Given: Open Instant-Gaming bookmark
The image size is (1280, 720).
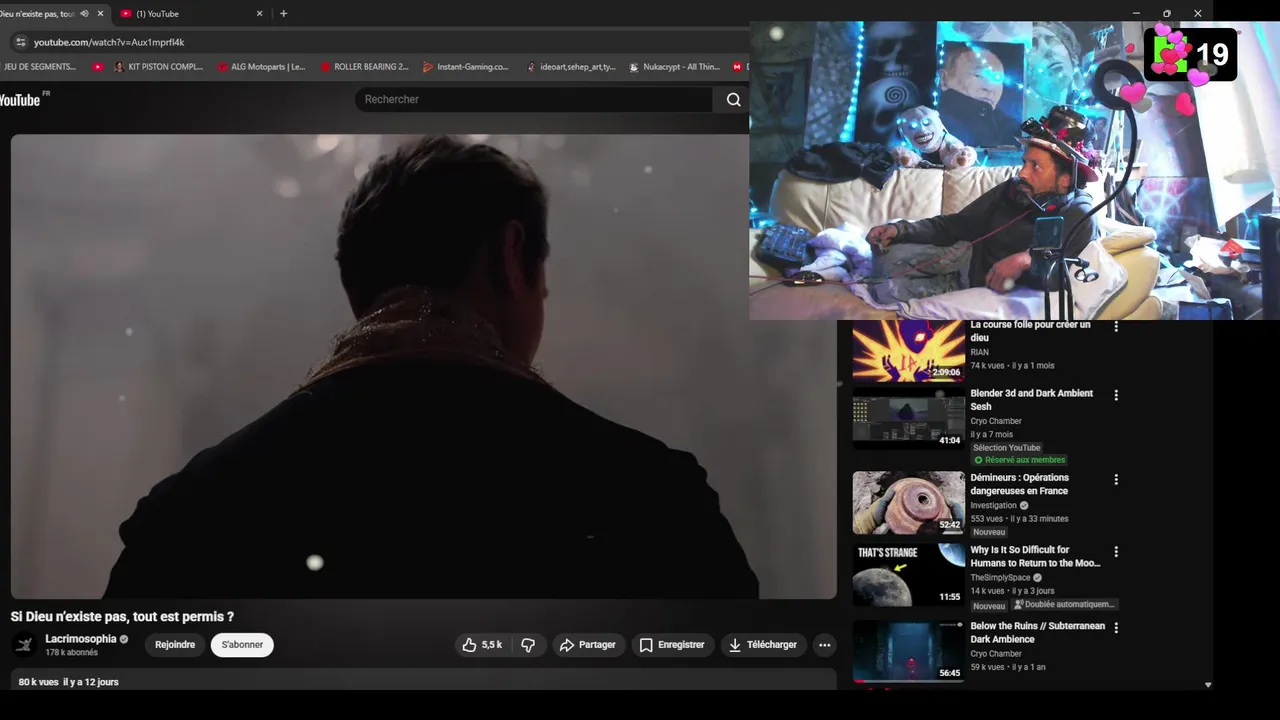Looking at the screenshot, I should click(x=466, y=67).
